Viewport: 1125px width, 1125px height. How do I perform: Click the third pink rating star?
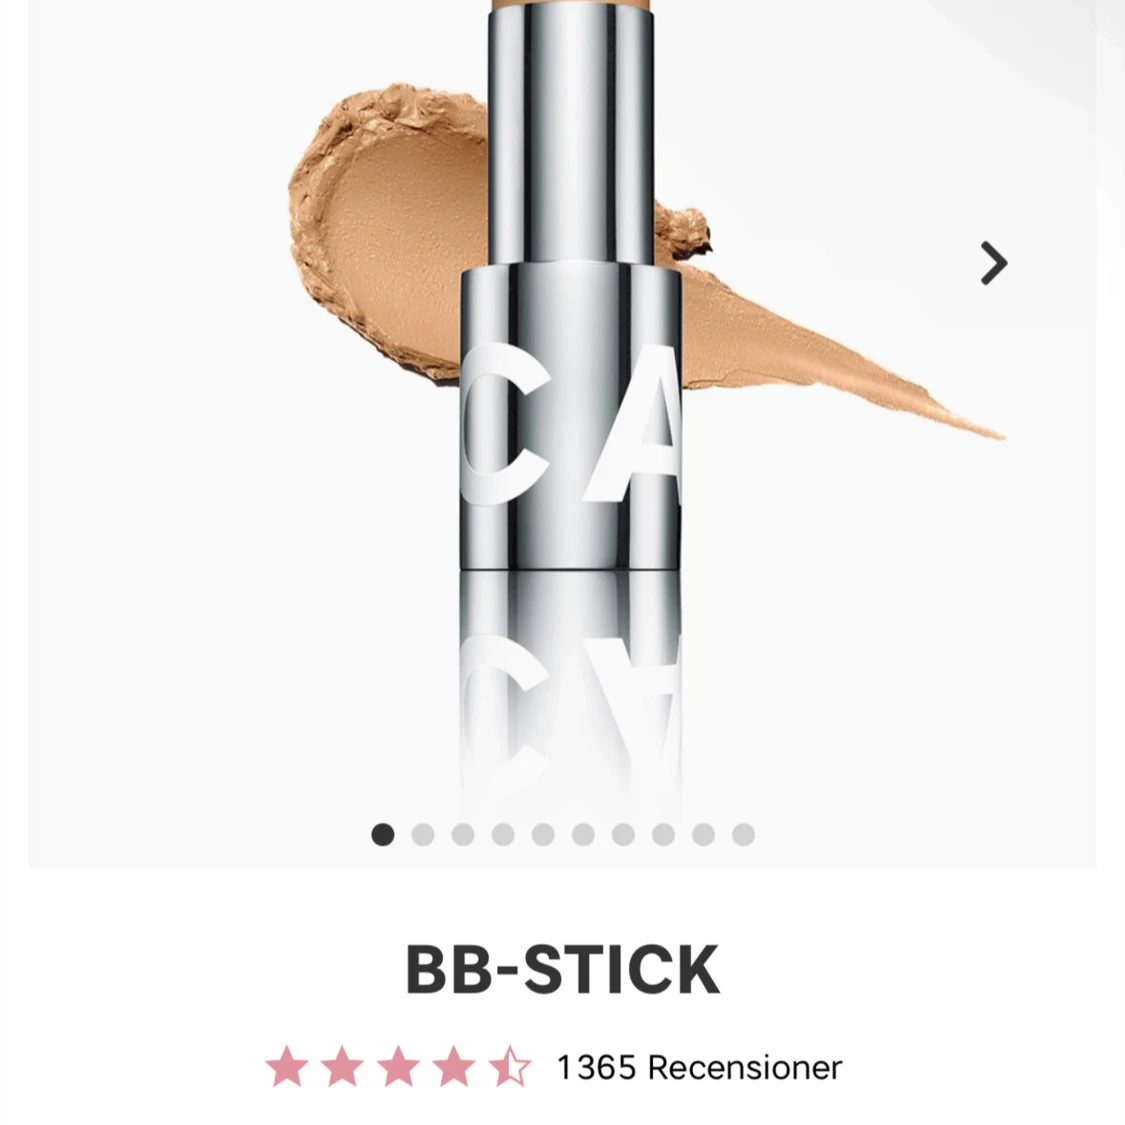coord(398,1065)
